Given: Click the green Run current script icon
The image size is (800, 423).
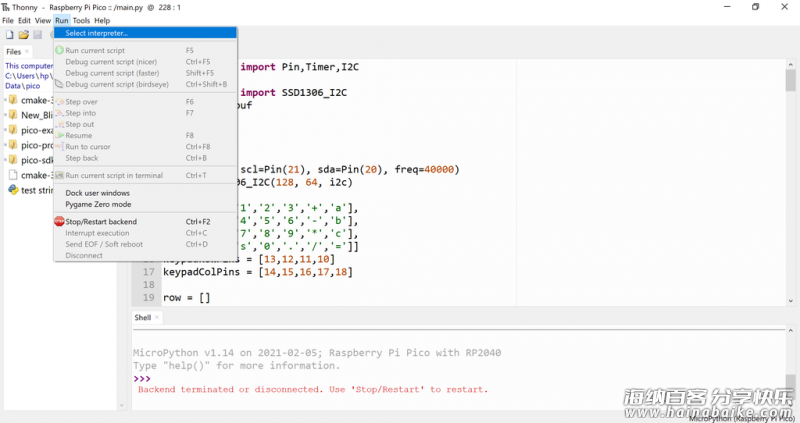Looking at the screenshot, I should tap(59, 51).
